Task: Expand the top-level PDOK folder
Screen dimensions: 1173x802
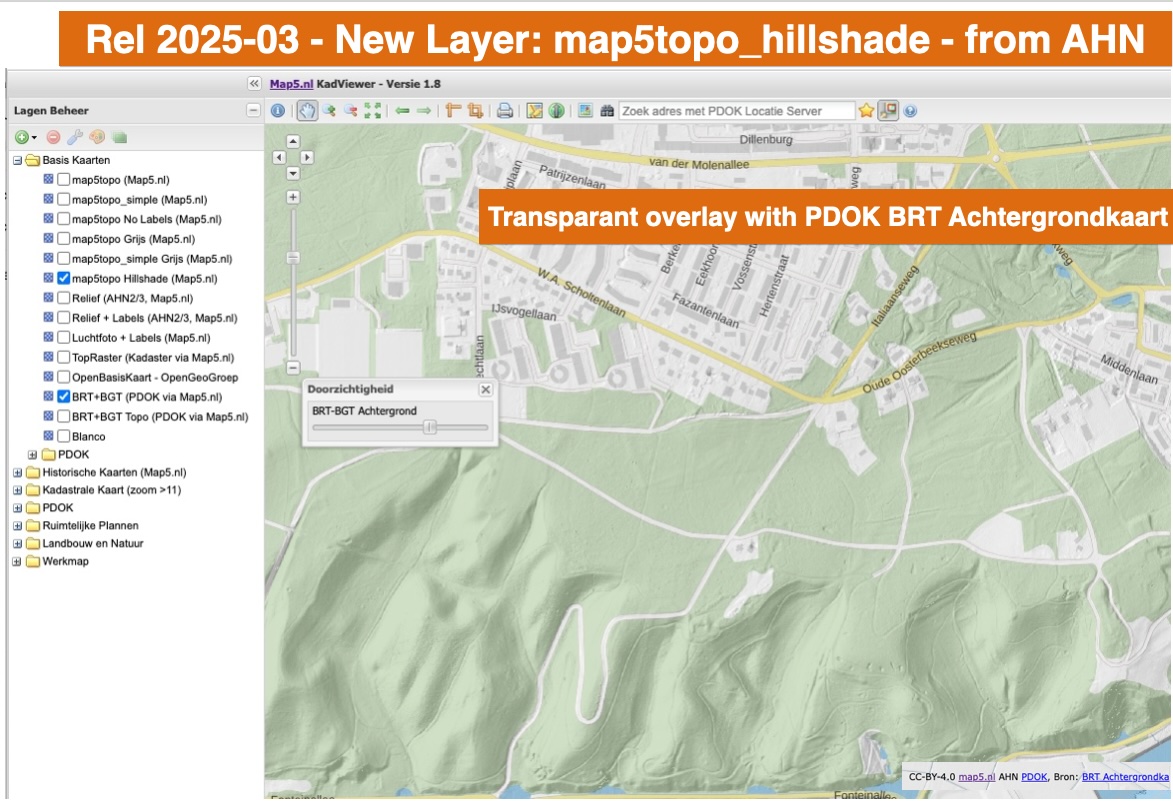Action: click(17, 508)
